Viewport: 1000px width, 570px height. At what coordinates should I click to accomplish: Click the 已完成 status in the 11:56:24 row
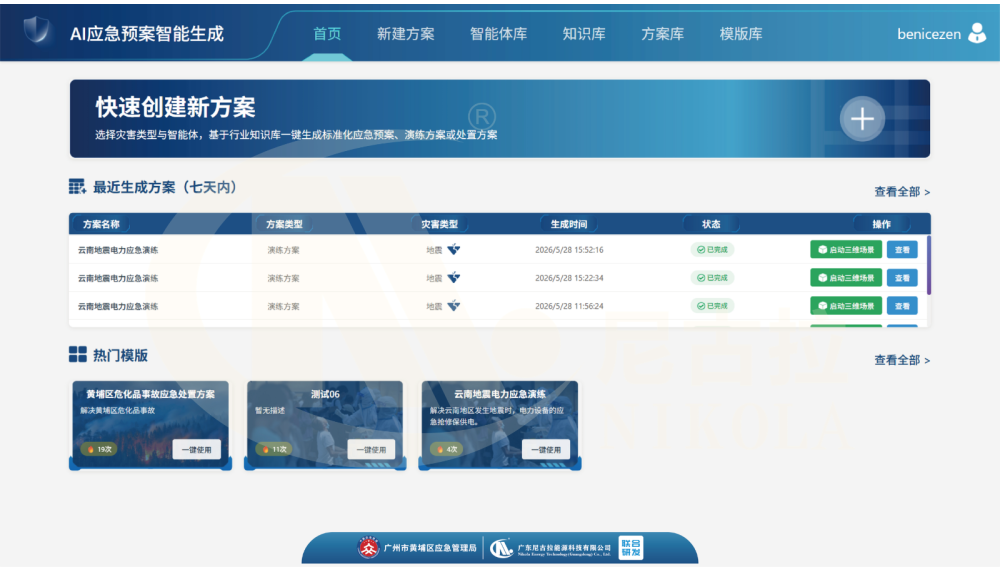coord(712,305)
